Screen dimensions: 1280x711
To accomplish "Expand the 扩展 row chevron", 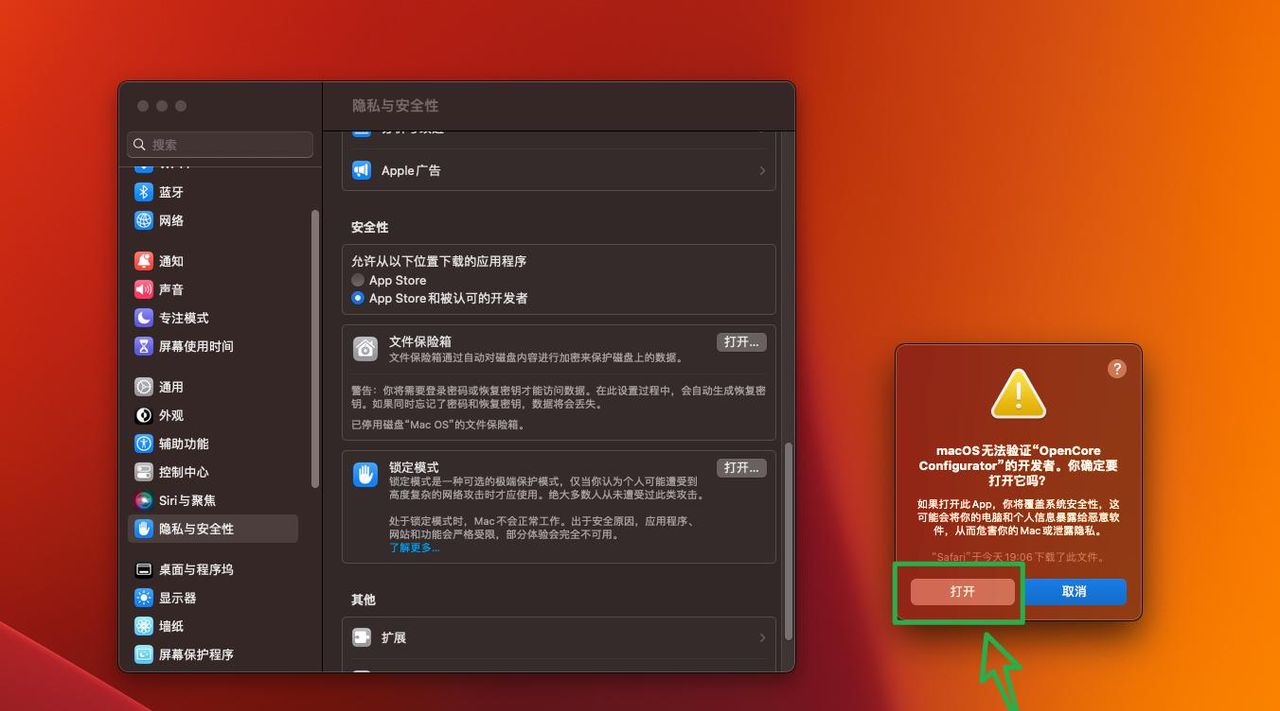I will (762, 637).
